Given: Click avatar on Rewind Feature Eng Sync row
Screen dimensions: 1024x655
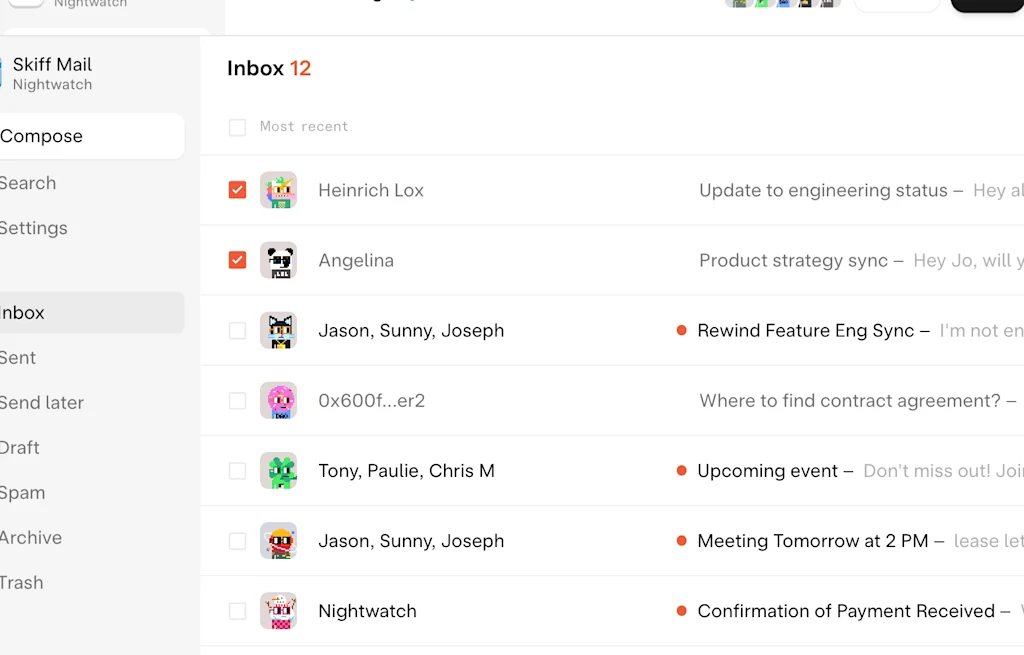Looking at the screenshot, I should [278, 330].
